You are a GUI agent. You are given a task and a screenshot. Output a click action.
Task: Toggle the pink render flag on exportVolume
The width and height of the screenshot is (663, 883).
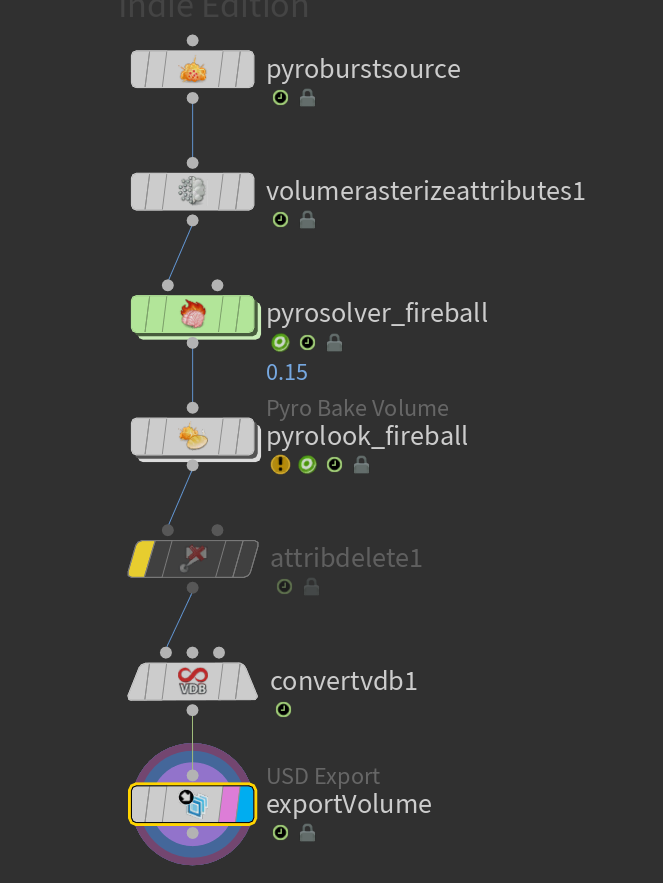[229, 804]
